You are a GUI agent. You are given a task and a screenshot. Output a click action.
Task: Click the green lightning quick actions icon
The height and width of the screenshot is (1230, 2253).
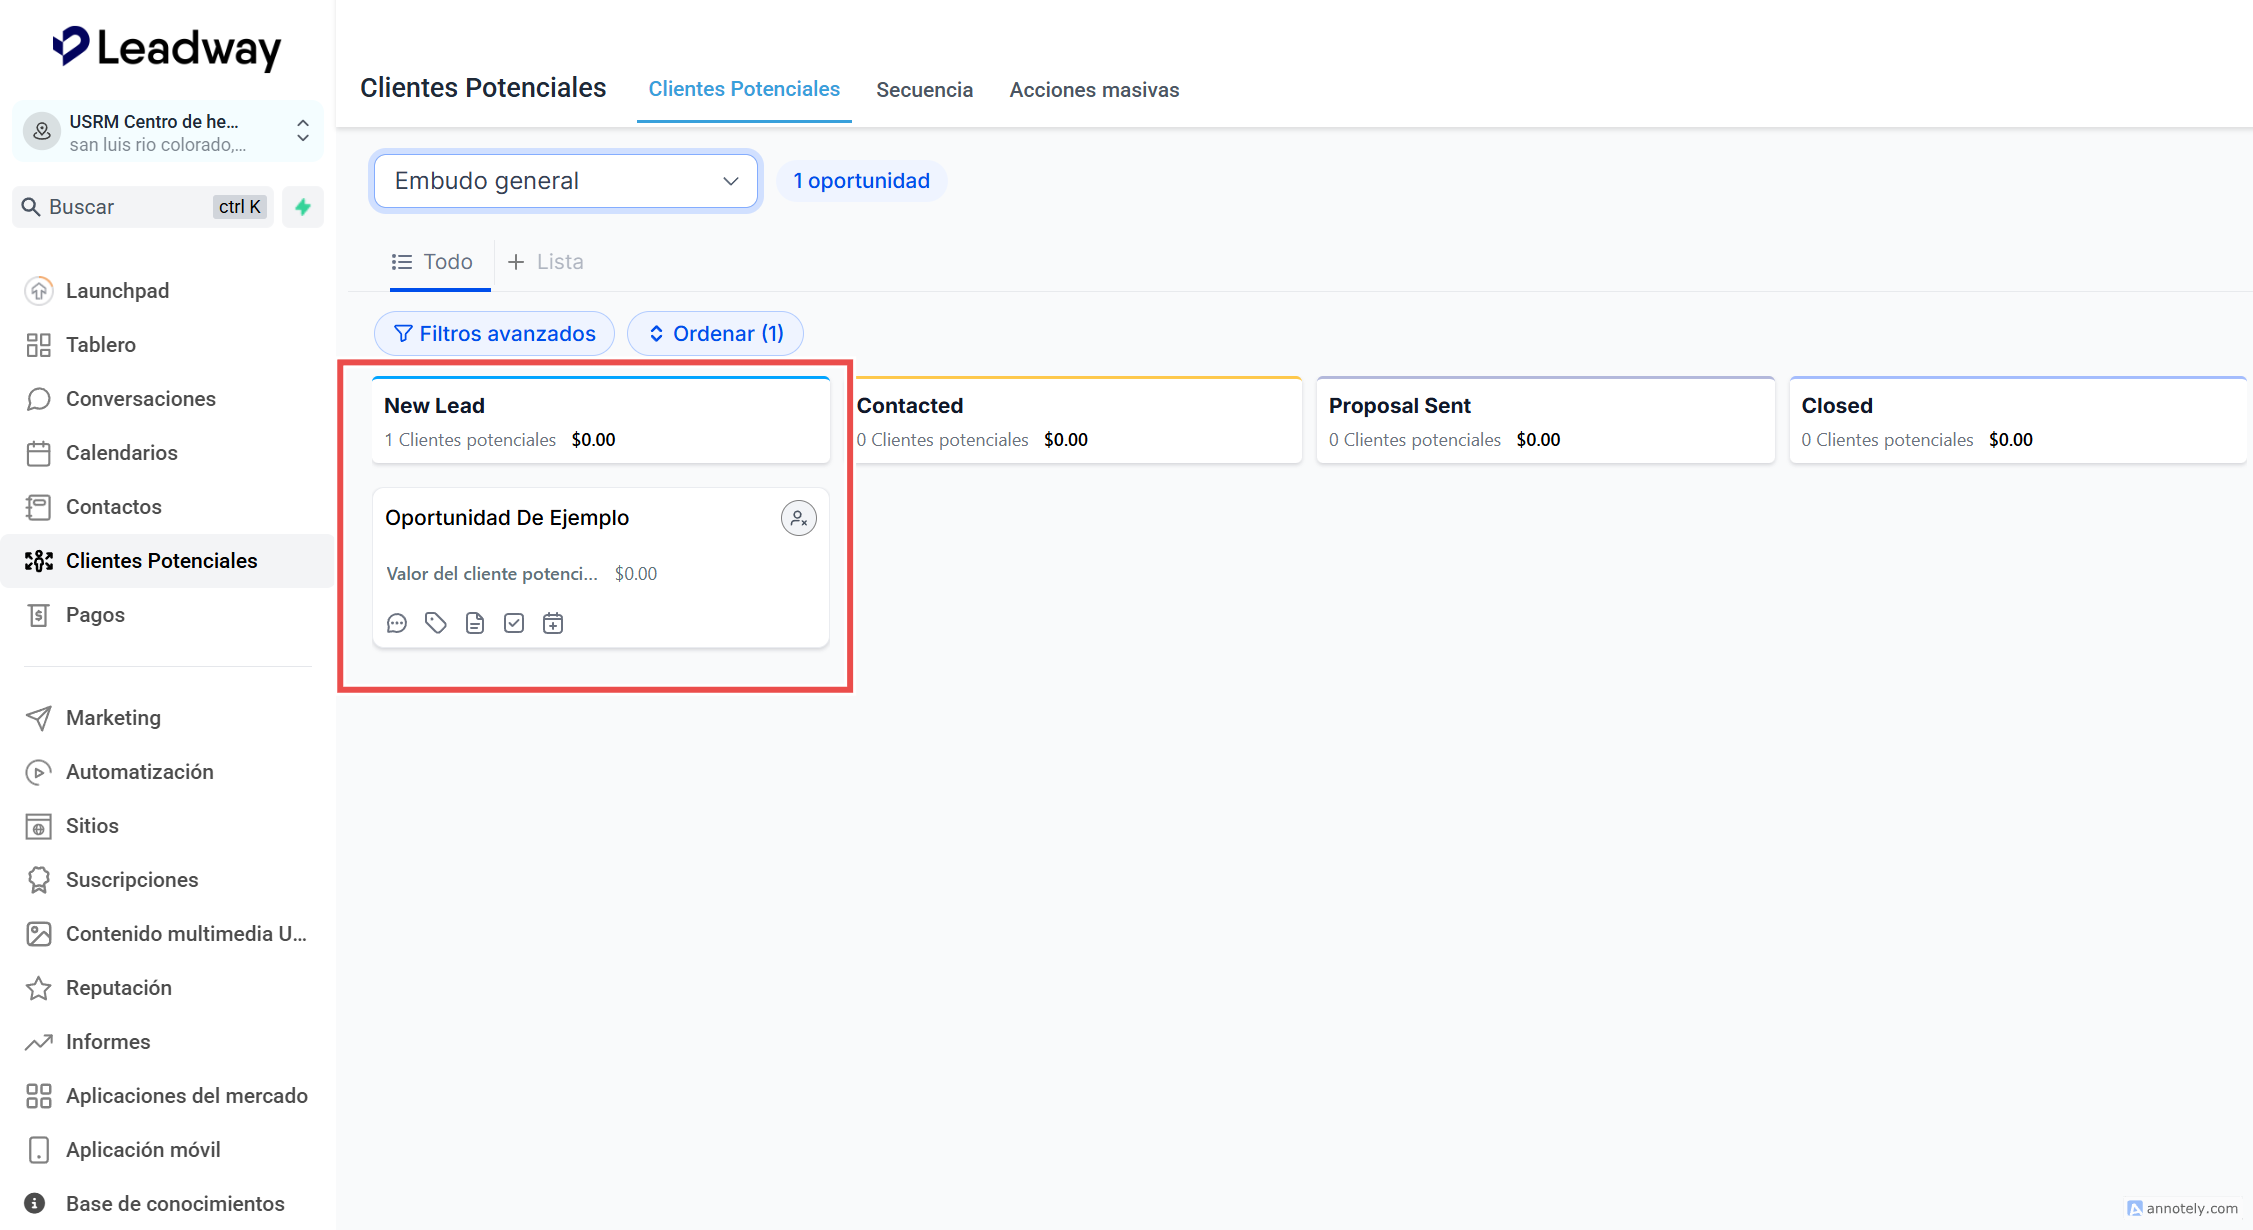click(303, 207)
